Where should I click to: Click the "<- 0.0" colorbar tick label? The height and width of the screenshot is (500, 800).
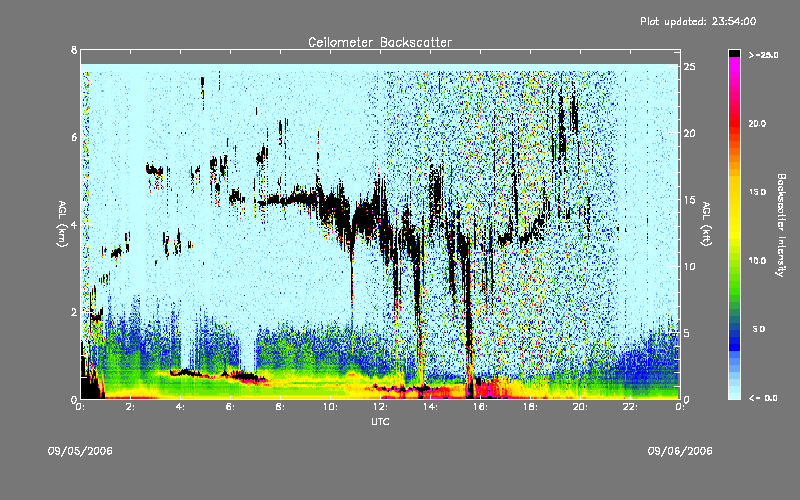[x=763, y=398]
